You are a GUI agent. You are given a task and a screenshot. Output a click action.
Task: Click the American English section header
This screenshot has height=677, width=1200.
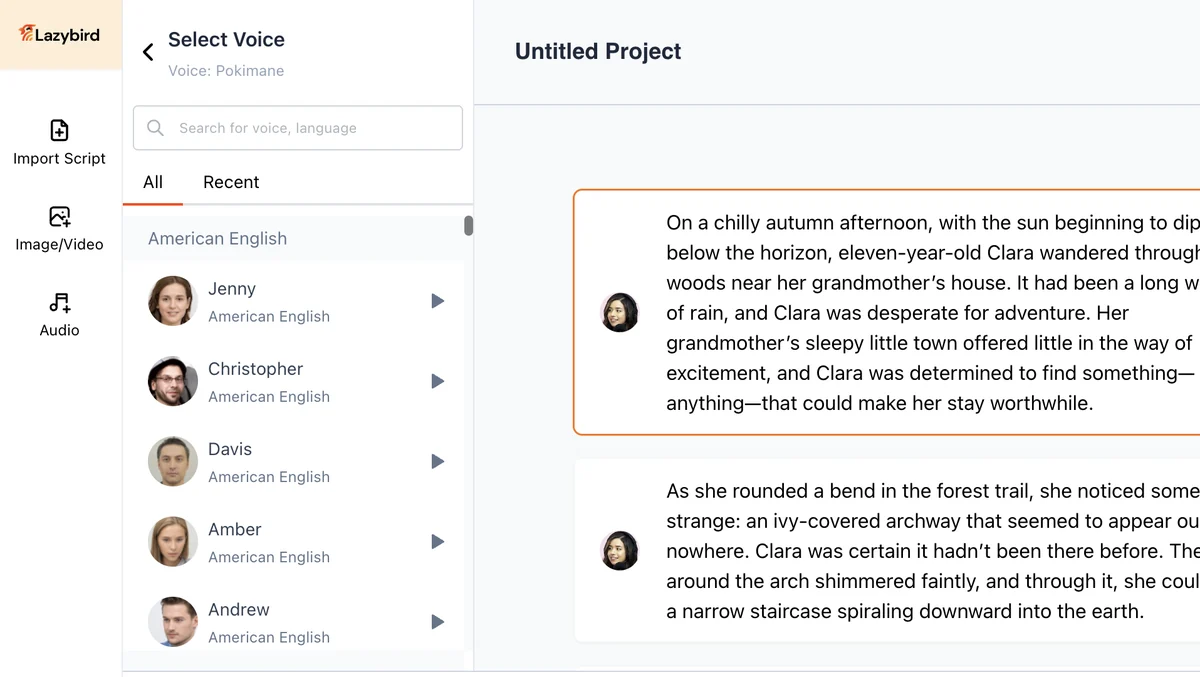tap(217, 238)
